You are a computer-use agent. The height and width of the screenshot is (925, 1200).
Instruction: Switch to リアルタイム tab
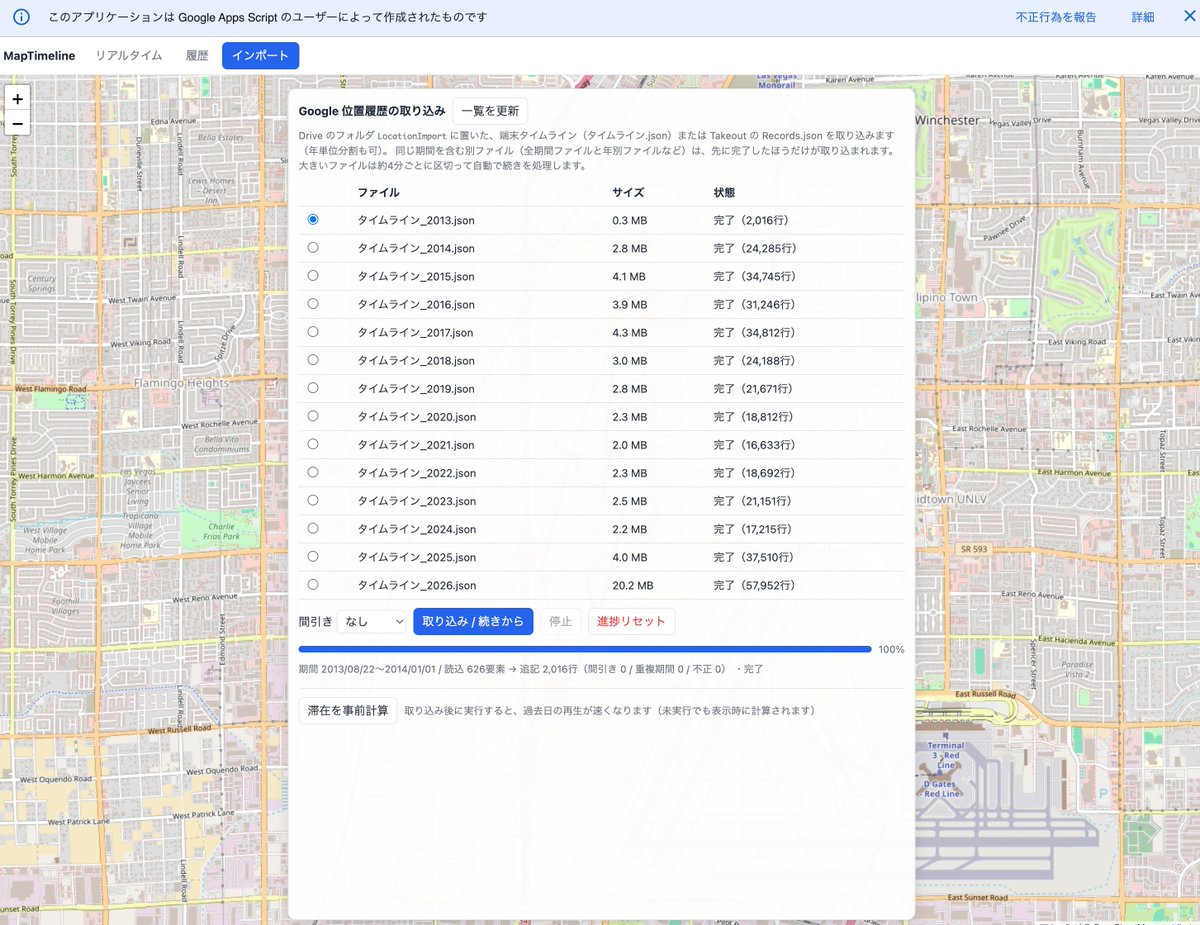tap(128, 56)
